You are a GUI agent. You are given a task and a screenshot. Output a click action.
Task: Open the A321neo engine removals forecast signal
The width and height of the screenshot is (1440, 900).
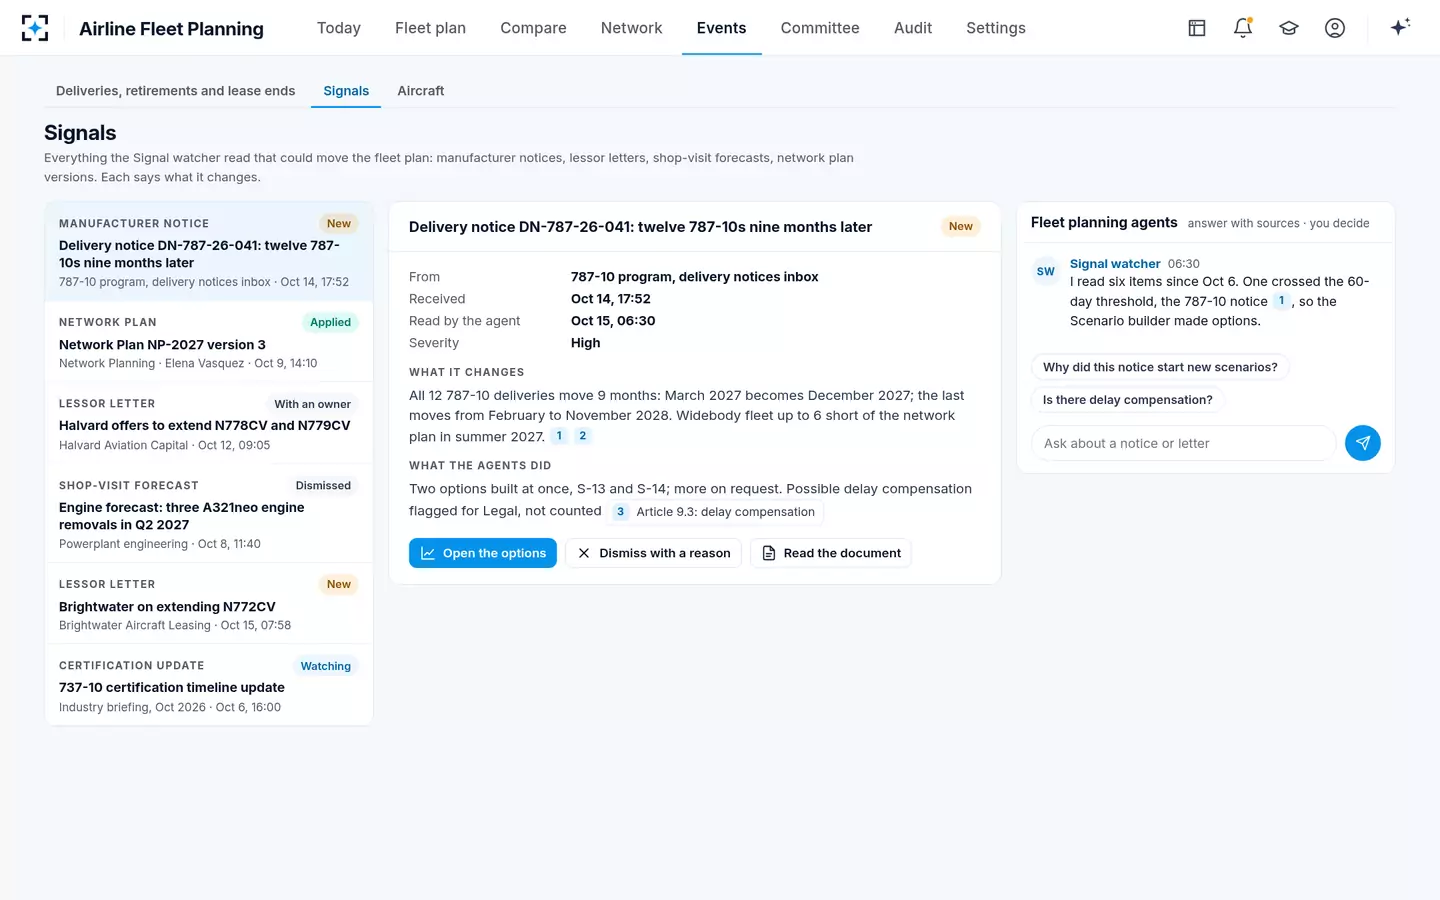pos(209,514)
